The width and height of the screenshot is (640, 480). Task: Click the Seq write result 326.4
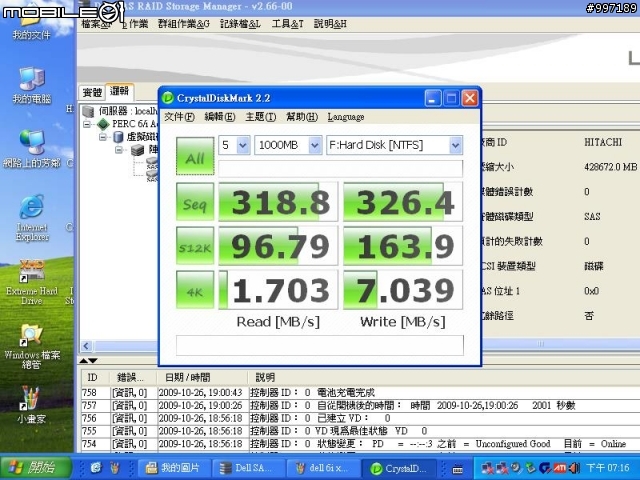pos(403,202)
